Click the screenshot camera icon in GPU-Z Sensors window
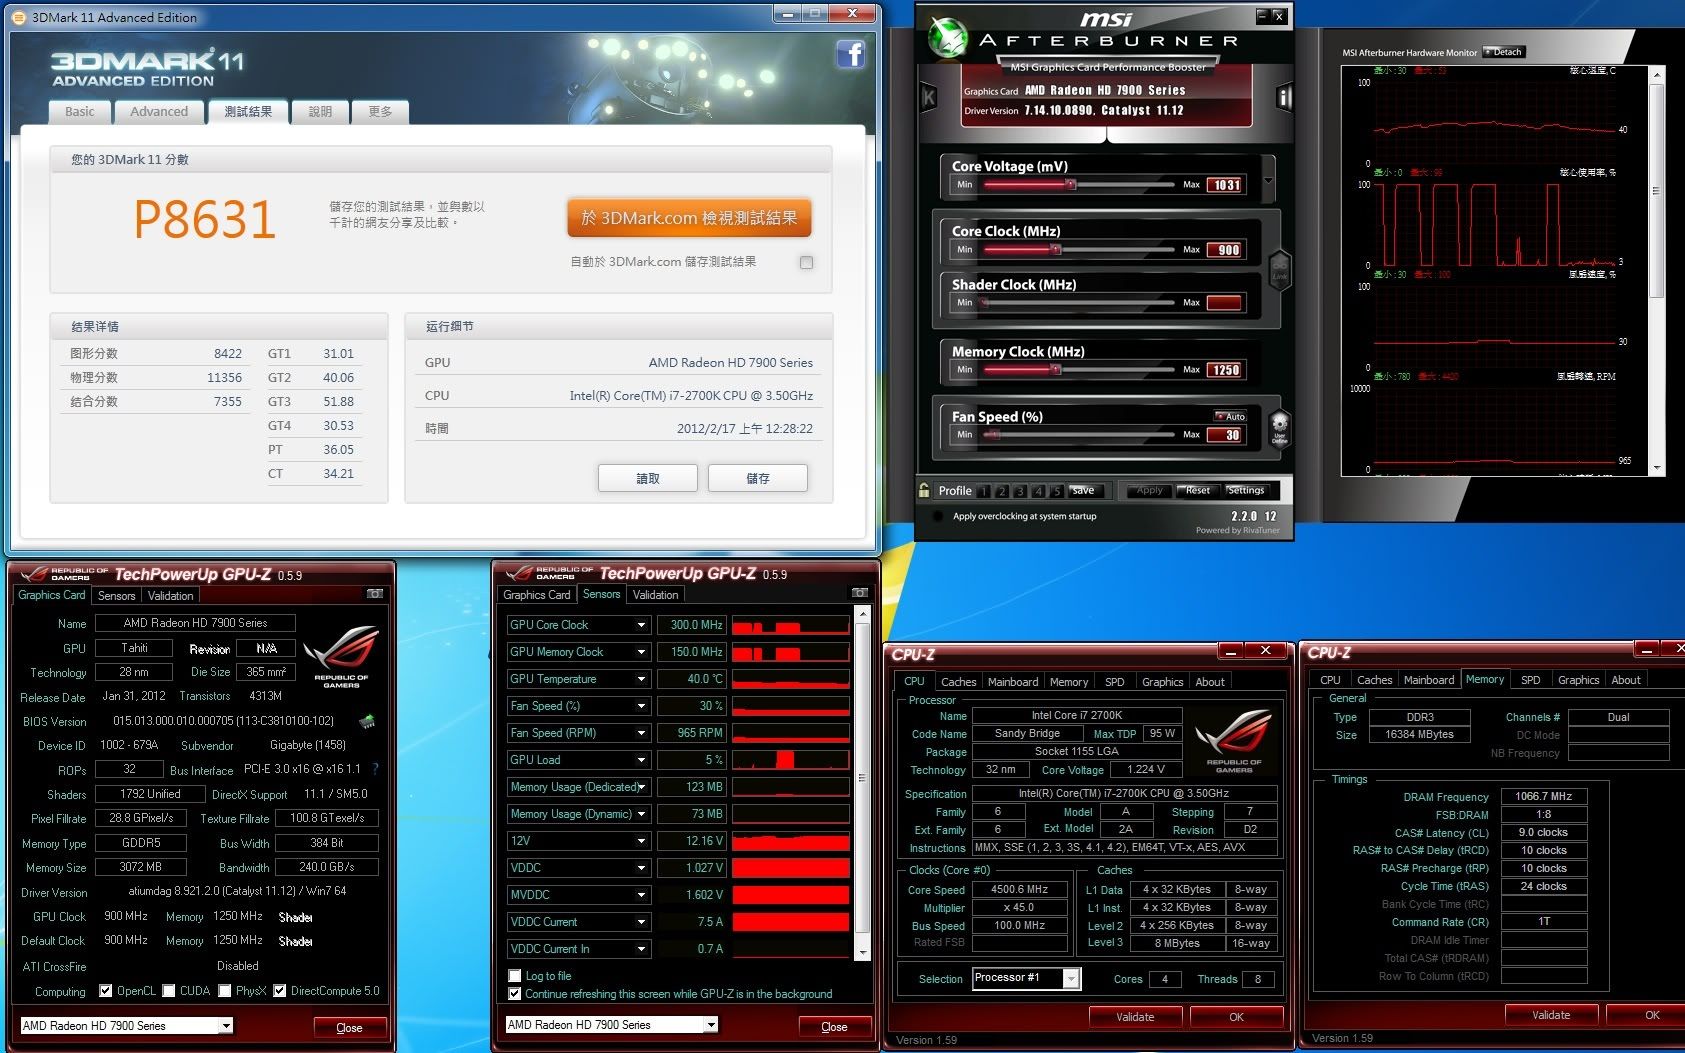 coord(859,593)
